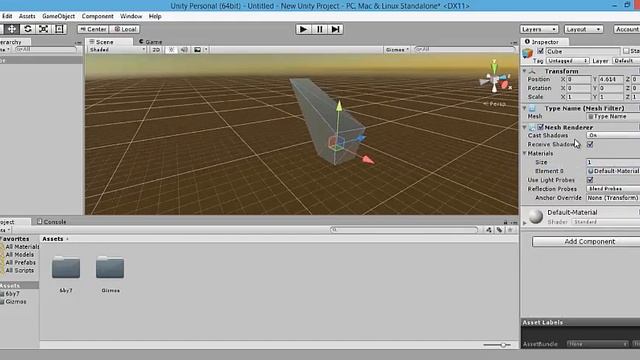Toggle the Receive Shadows checkbox
This screenshot has width=640, height=360.
(x=590, y=144)
